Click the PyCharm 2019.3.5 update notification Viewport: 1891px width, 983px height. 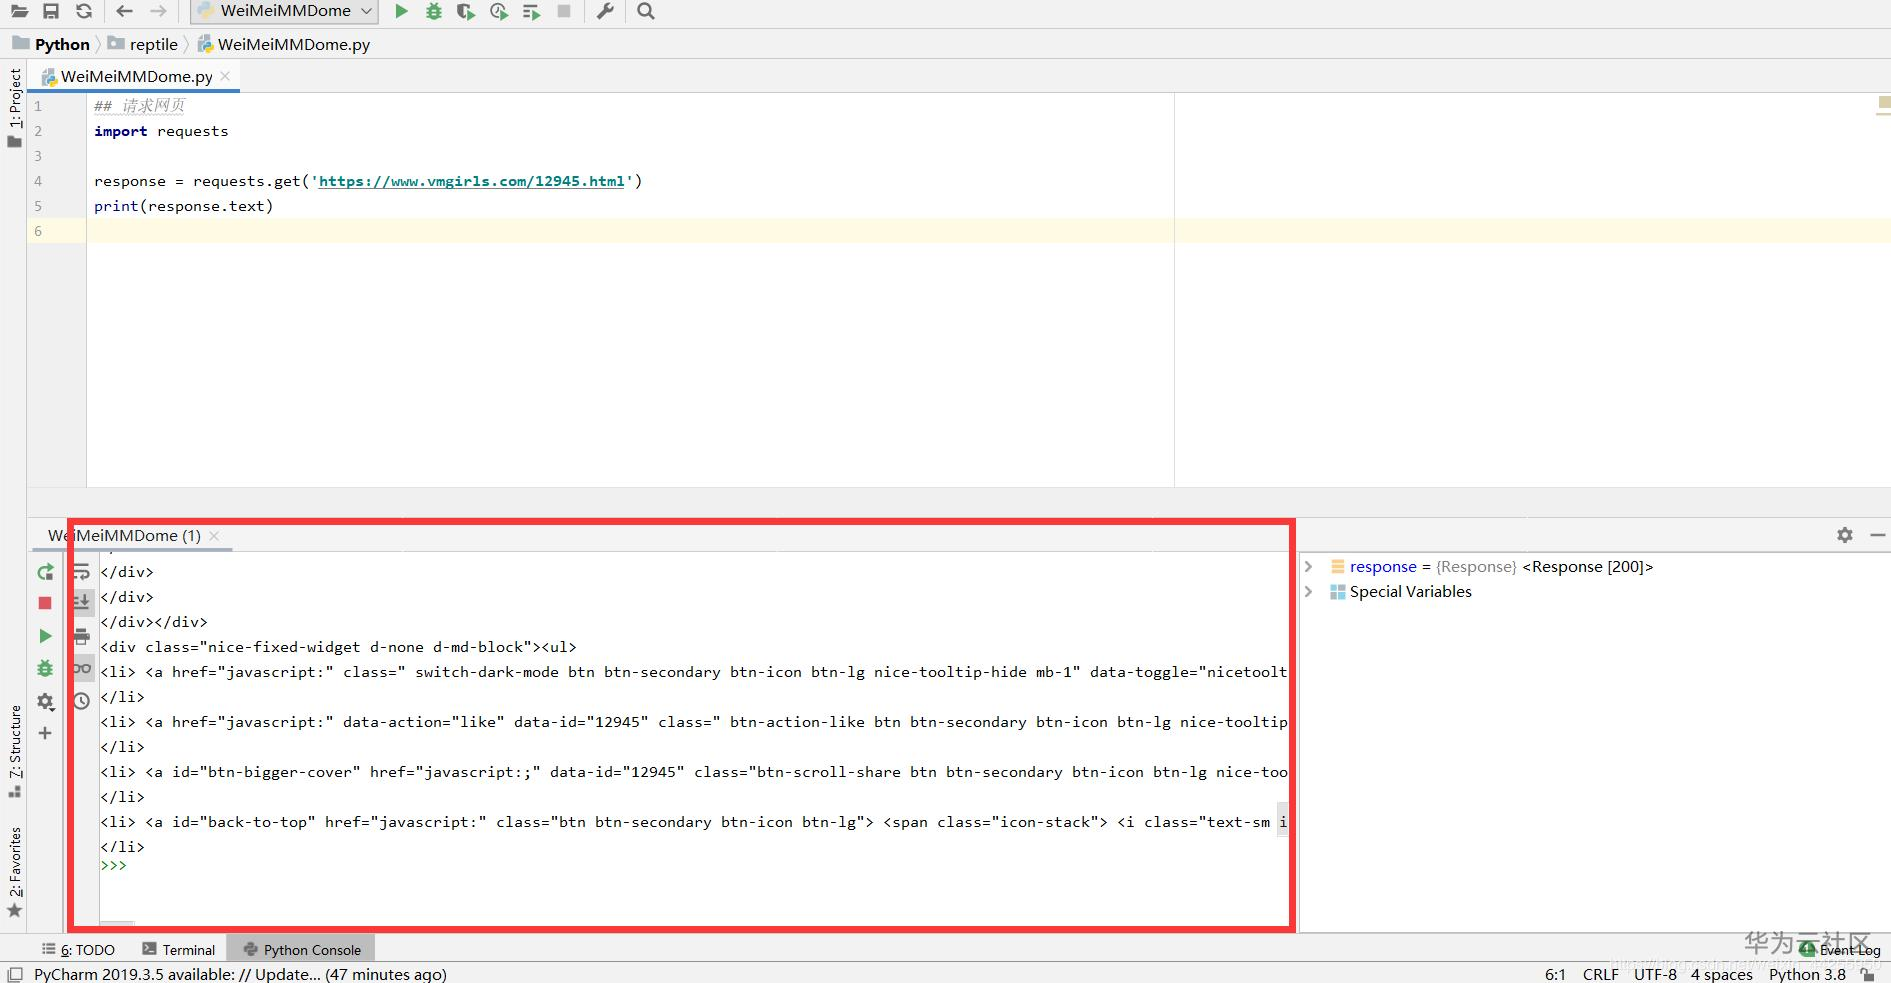pyautogui.click(x=240, y=974)
